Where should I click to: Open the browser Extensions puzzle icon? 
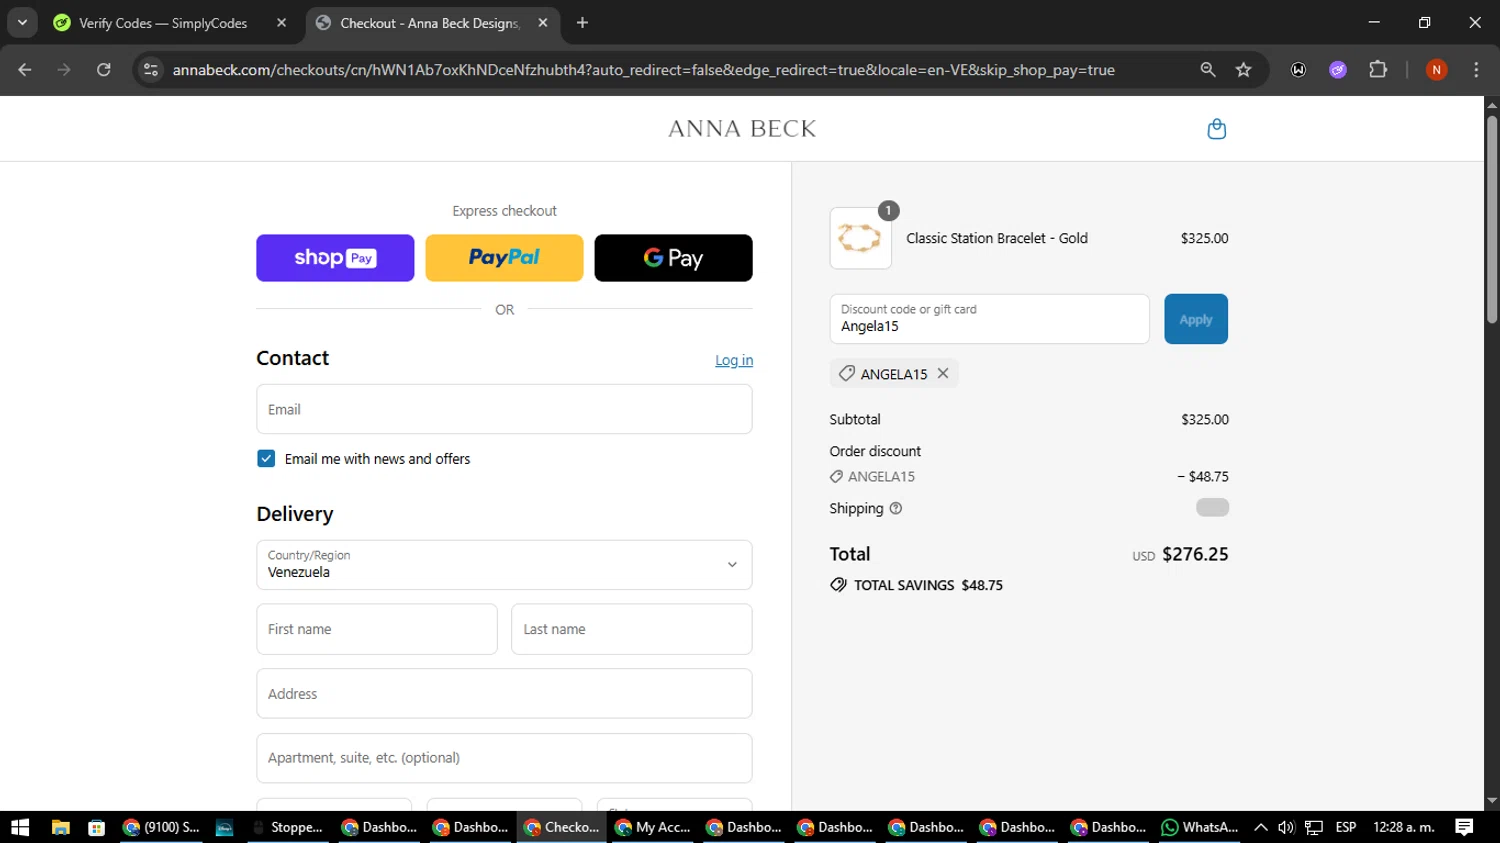coord(1378,70)
